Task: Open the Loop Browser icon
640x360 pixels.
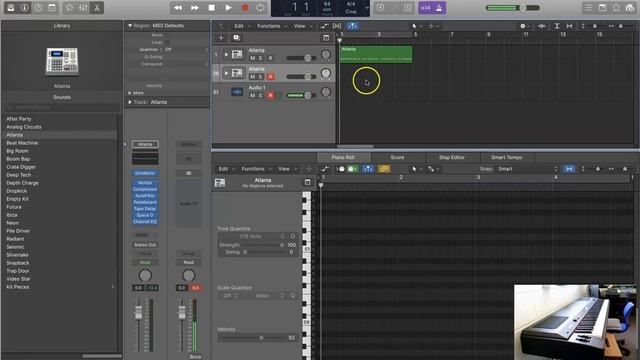Action: coord(616,8)
